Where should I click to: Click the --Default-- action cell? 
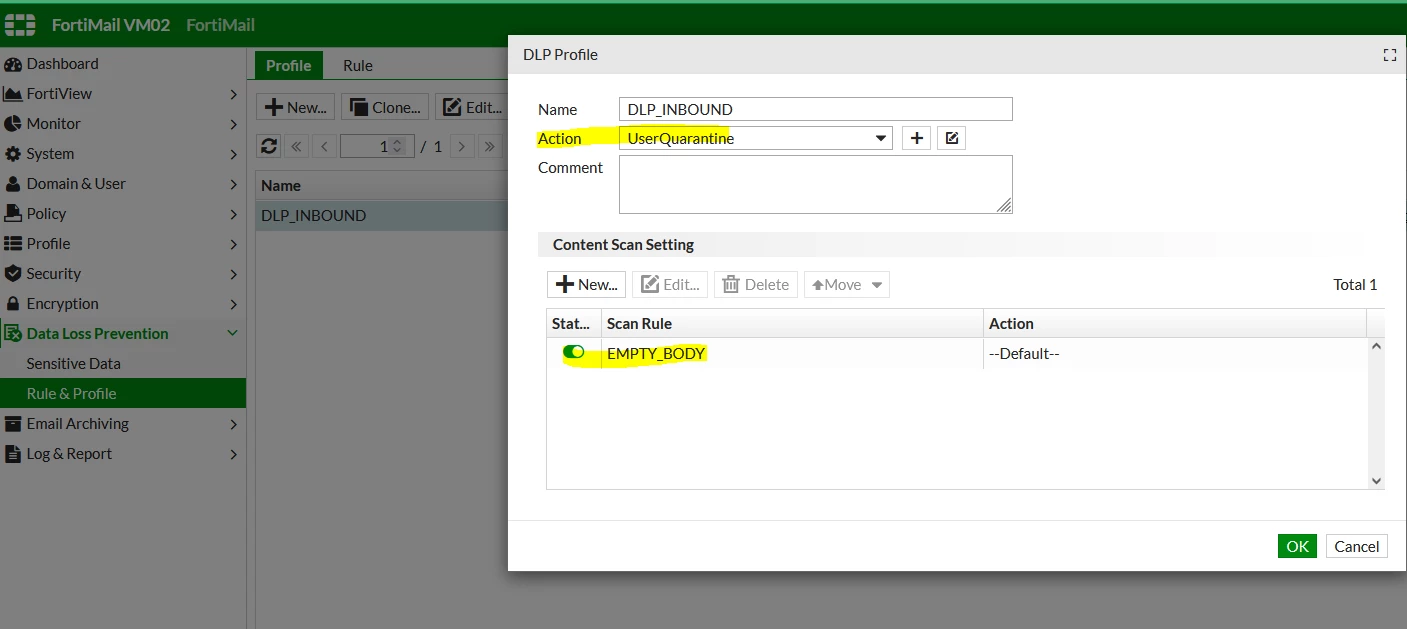[1024, 353]
